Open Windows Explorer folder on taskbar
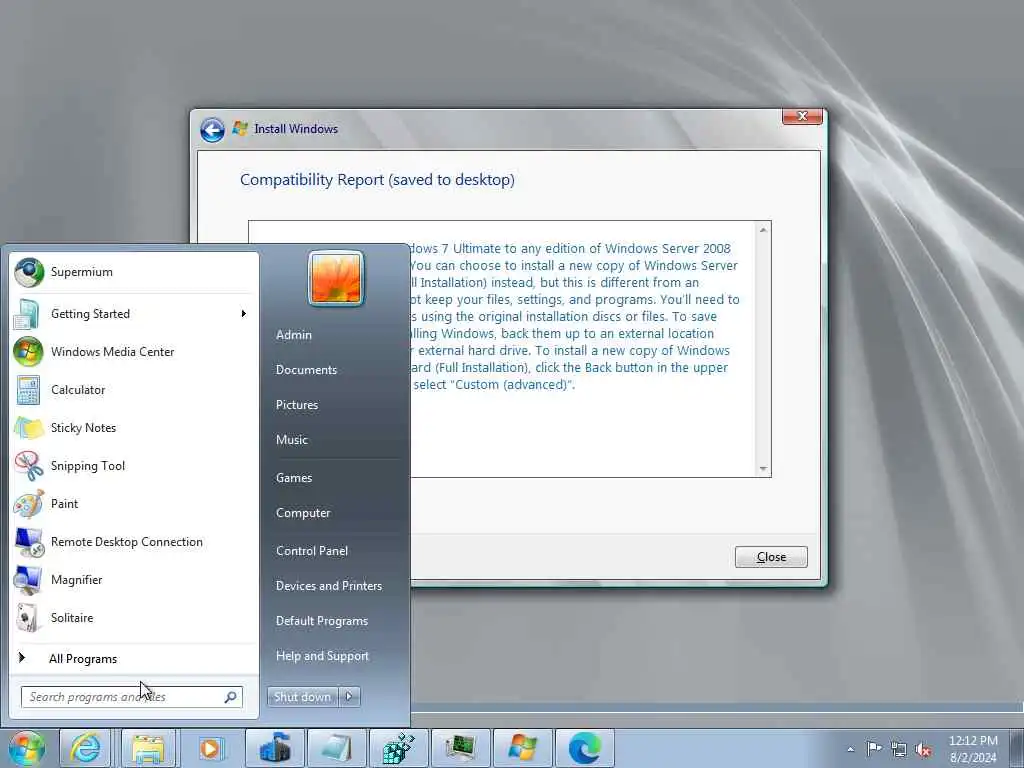Screen dimensions: 1024x768 point(149,748)
